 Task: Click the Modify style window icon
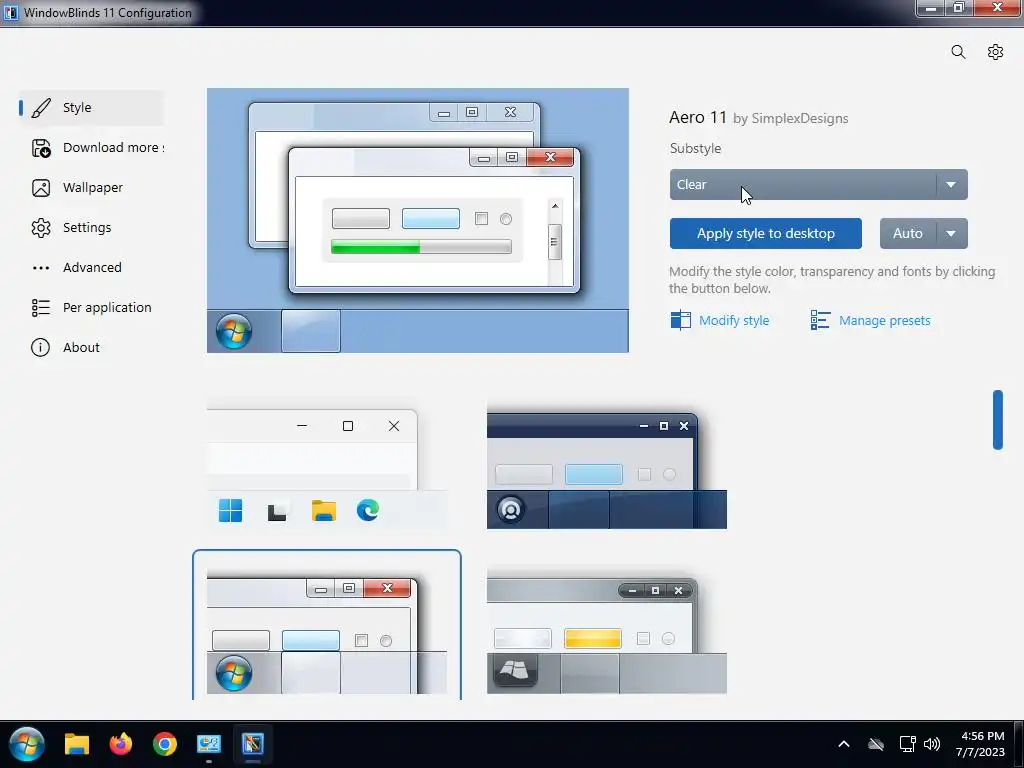(680, 320)
